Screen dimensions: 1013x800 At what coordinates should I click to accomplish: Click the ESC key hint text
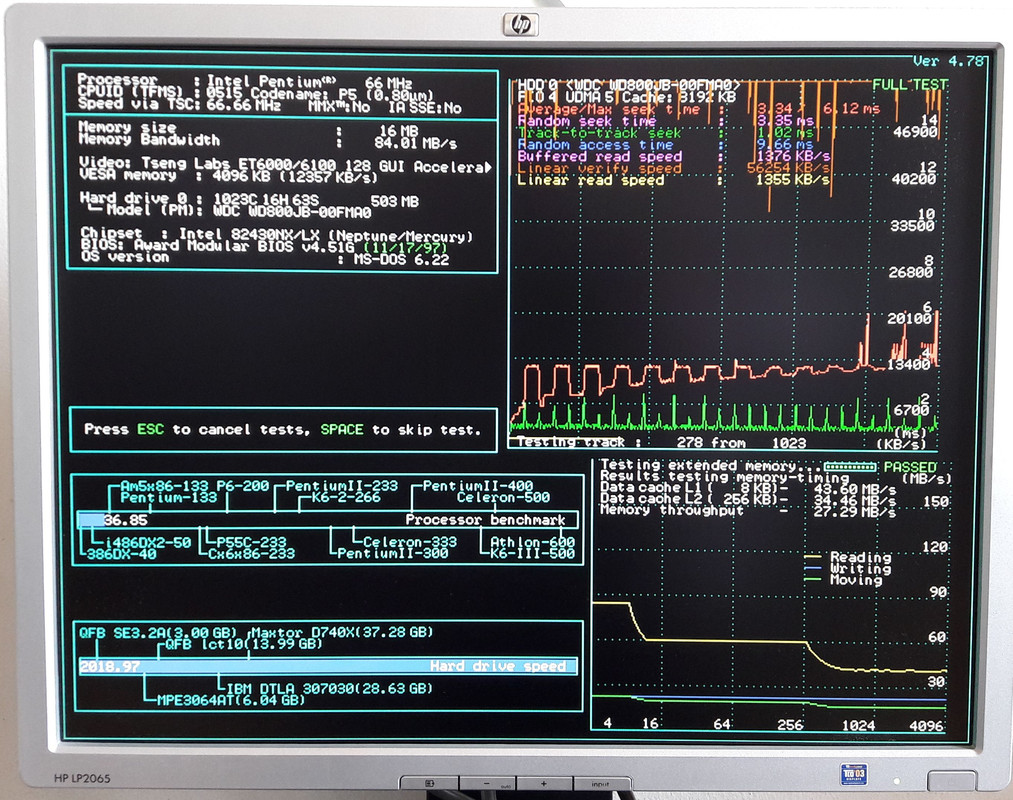pyautogui.click(x=150, y=429)
